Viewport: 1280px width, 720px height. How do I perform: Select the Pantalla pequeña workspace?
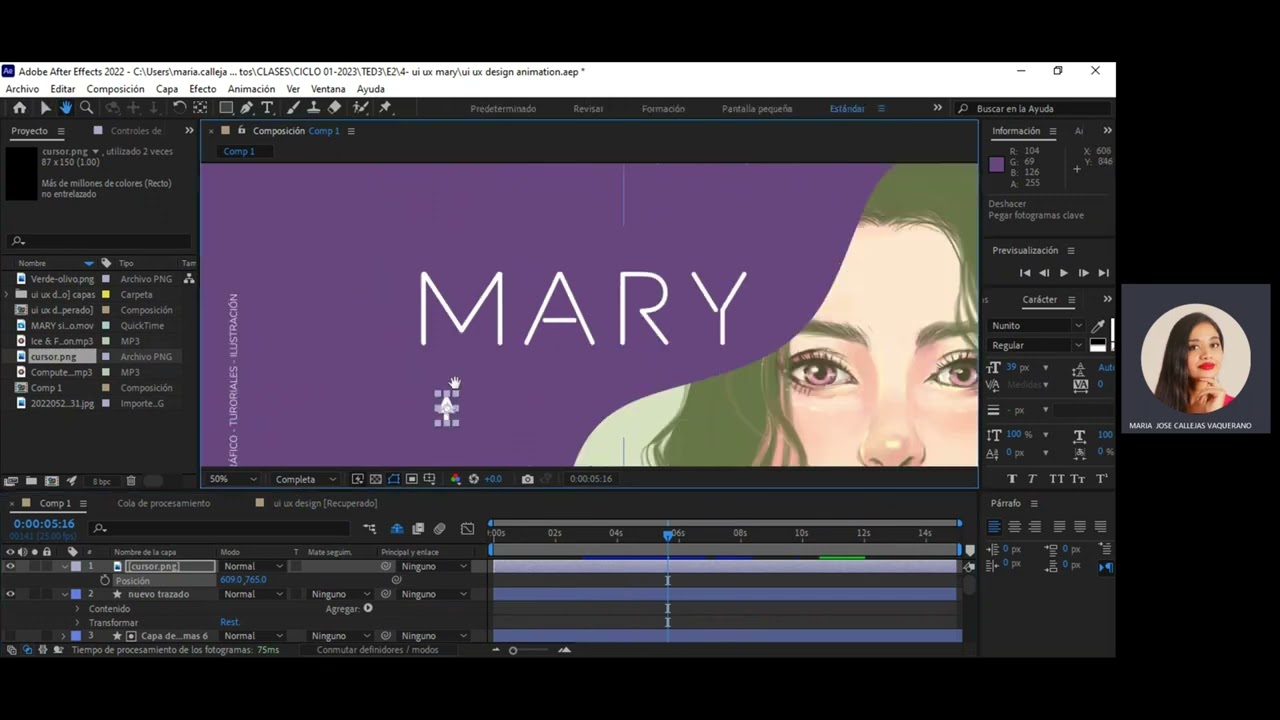(757, 108)
